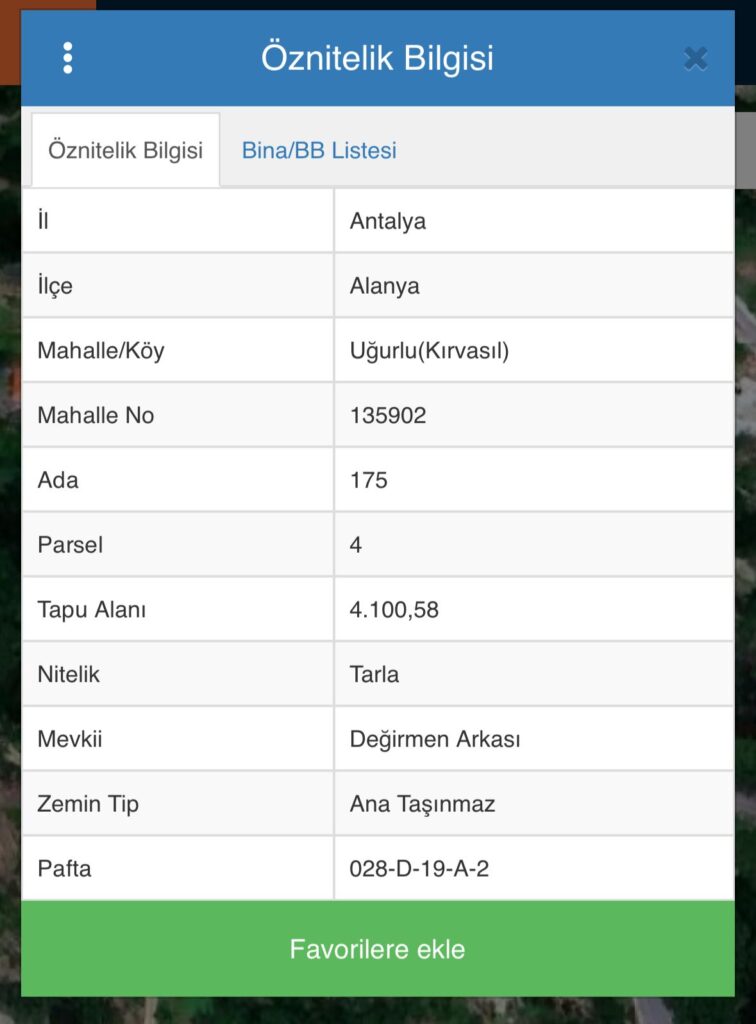756x1024 pixels.
Task: Click the Nitelik value Tarla
Action: [x=375, y=674]
